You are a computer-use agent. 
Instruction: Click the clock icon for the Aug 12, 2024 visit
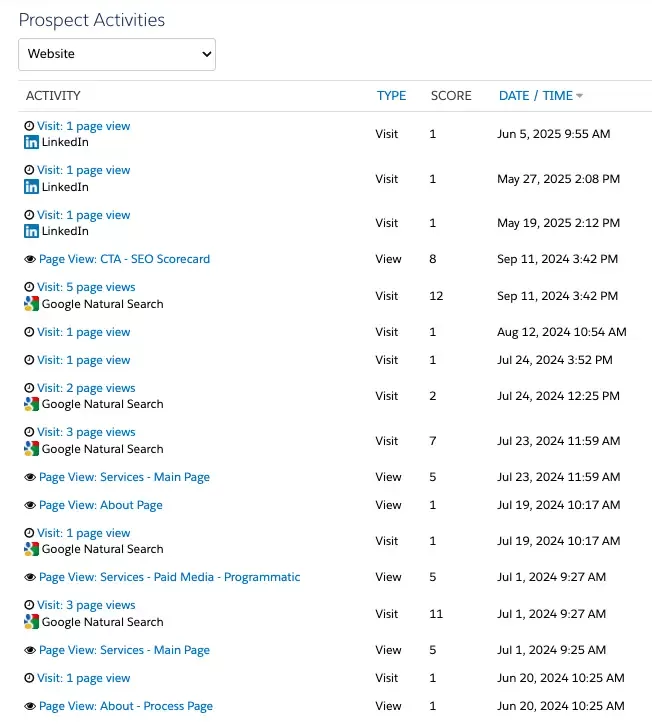pos(29,332)
